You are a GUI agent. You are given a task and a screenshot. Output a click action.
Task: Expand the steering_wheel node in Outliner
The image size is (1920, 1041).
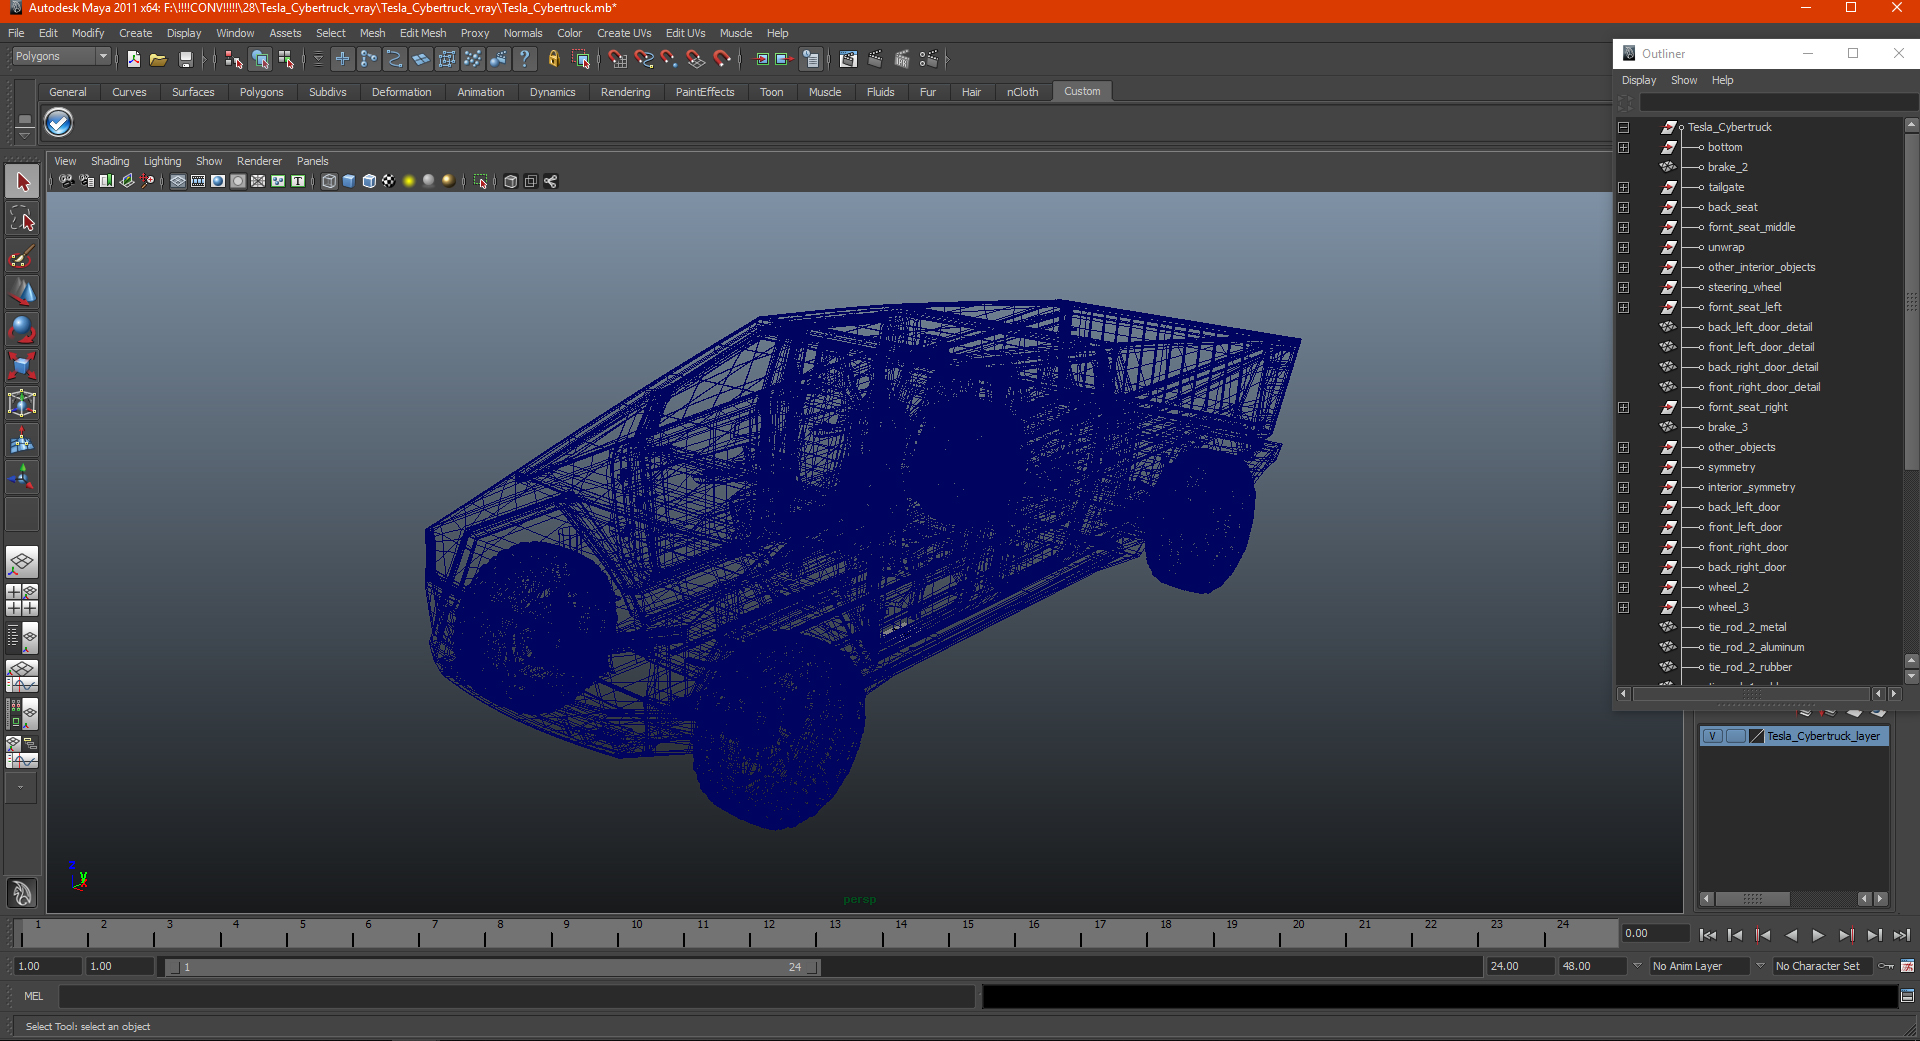[x=1623, y=287]
